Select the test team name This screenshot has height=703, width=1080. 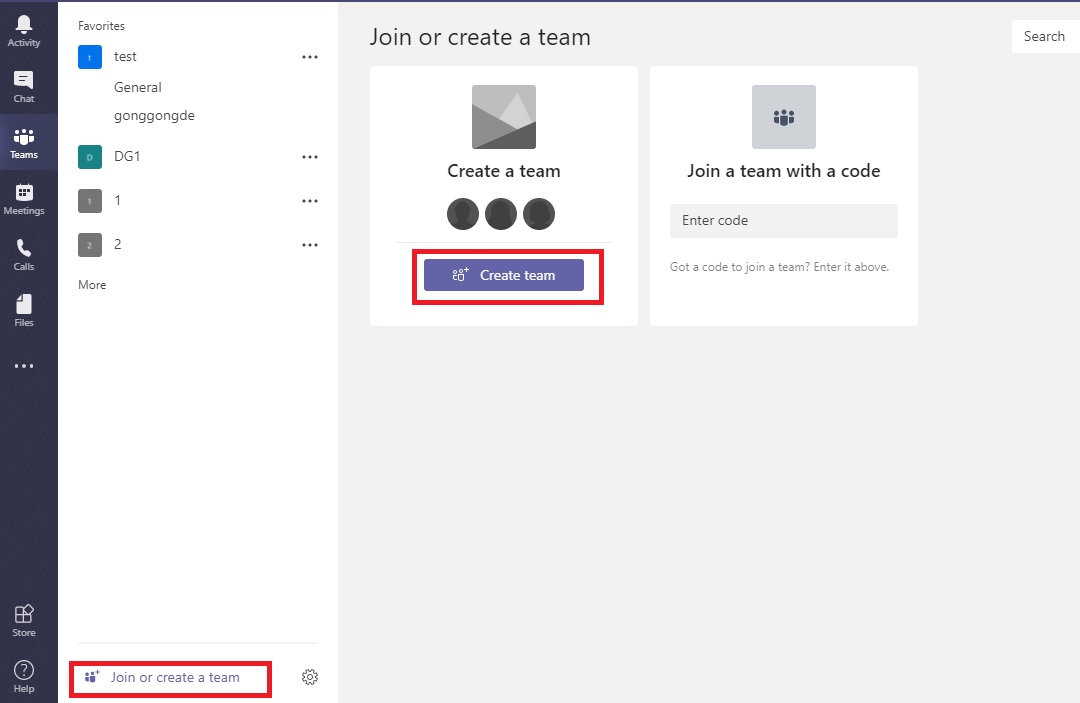pyautogui.click(x=125, y=56)
